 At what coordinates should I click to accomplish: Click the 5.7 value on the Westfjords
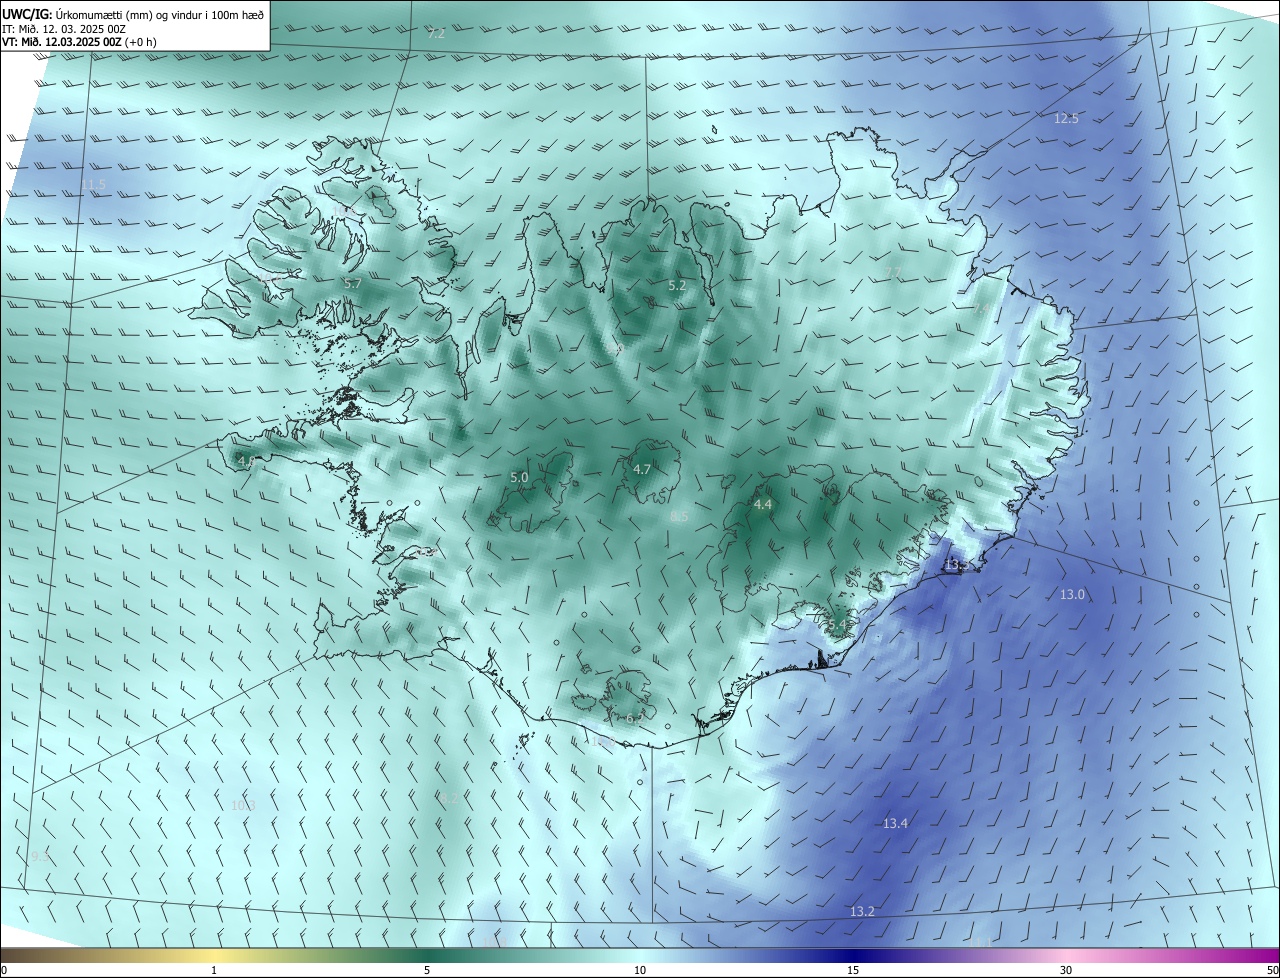coord(353,284)
